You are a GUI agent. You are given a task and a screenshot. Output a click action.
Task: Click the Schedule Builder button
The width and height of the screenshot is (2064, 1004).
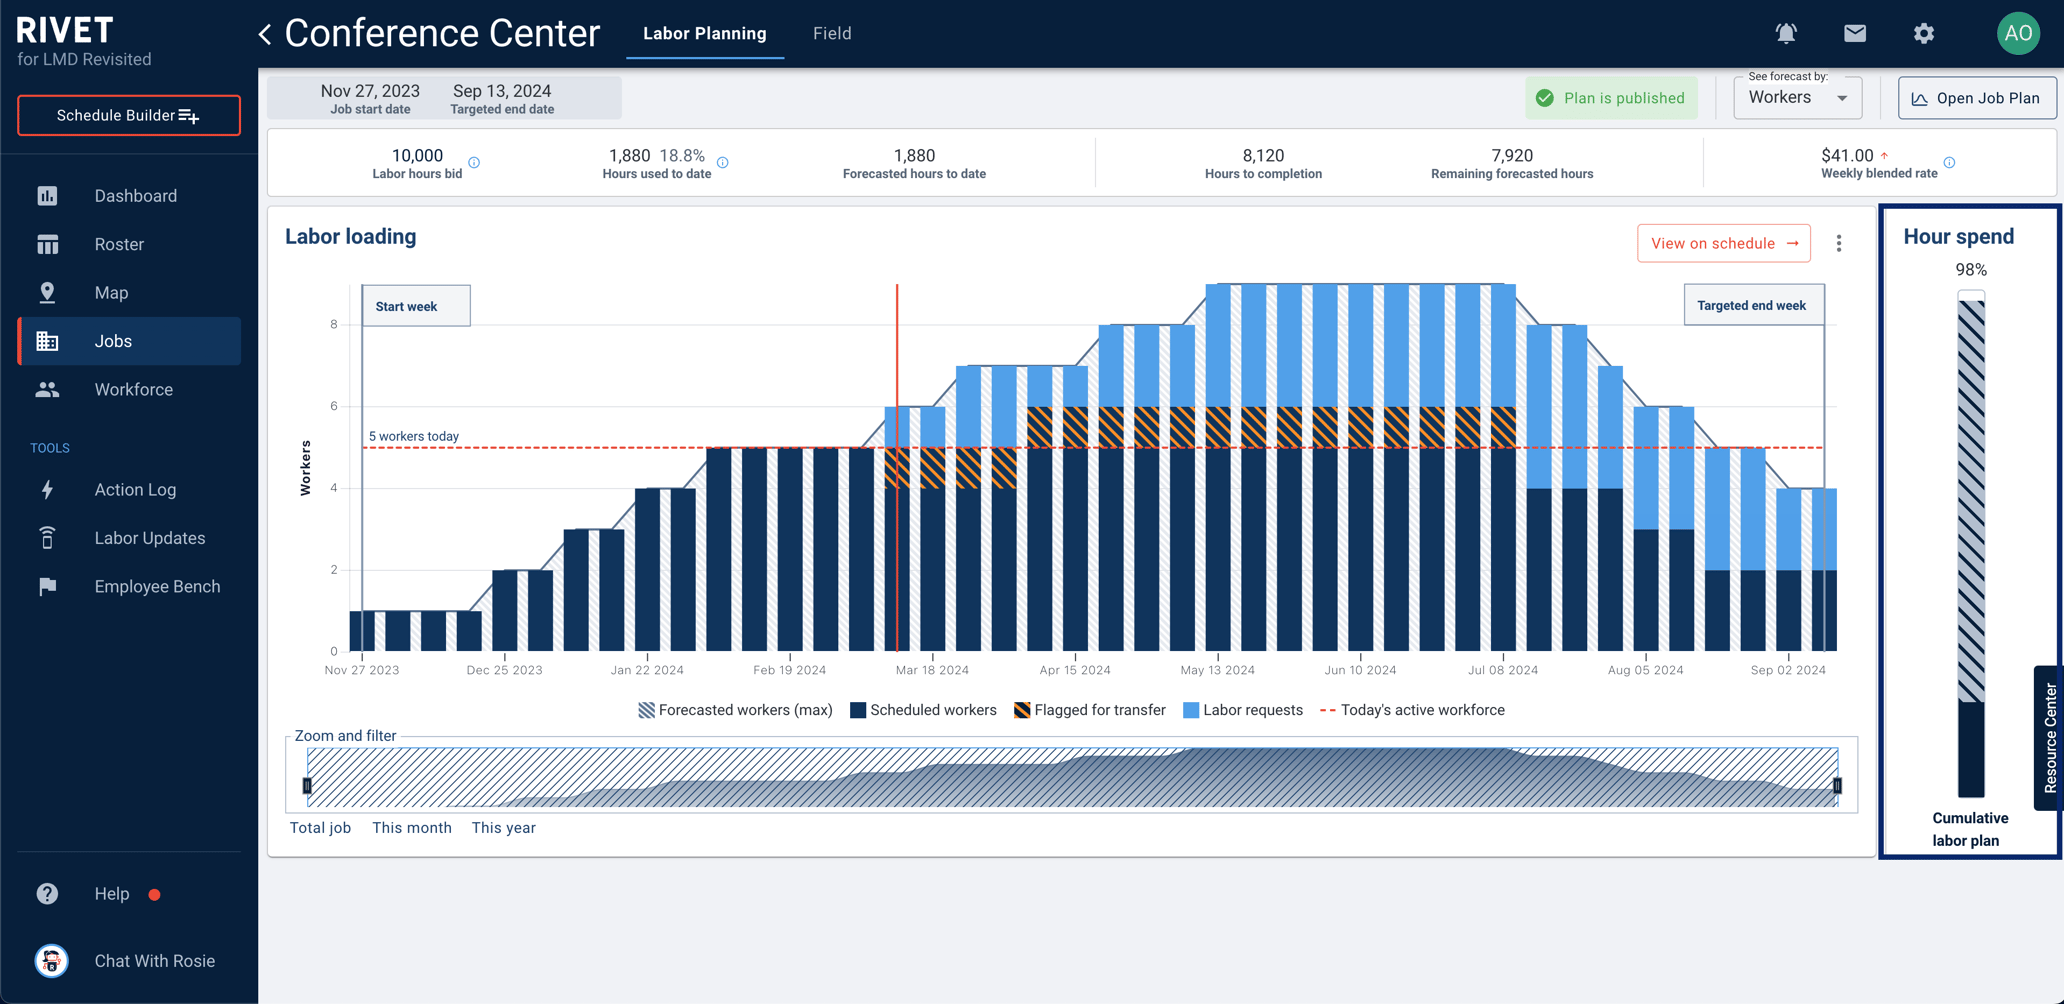(x=129, y=115)
